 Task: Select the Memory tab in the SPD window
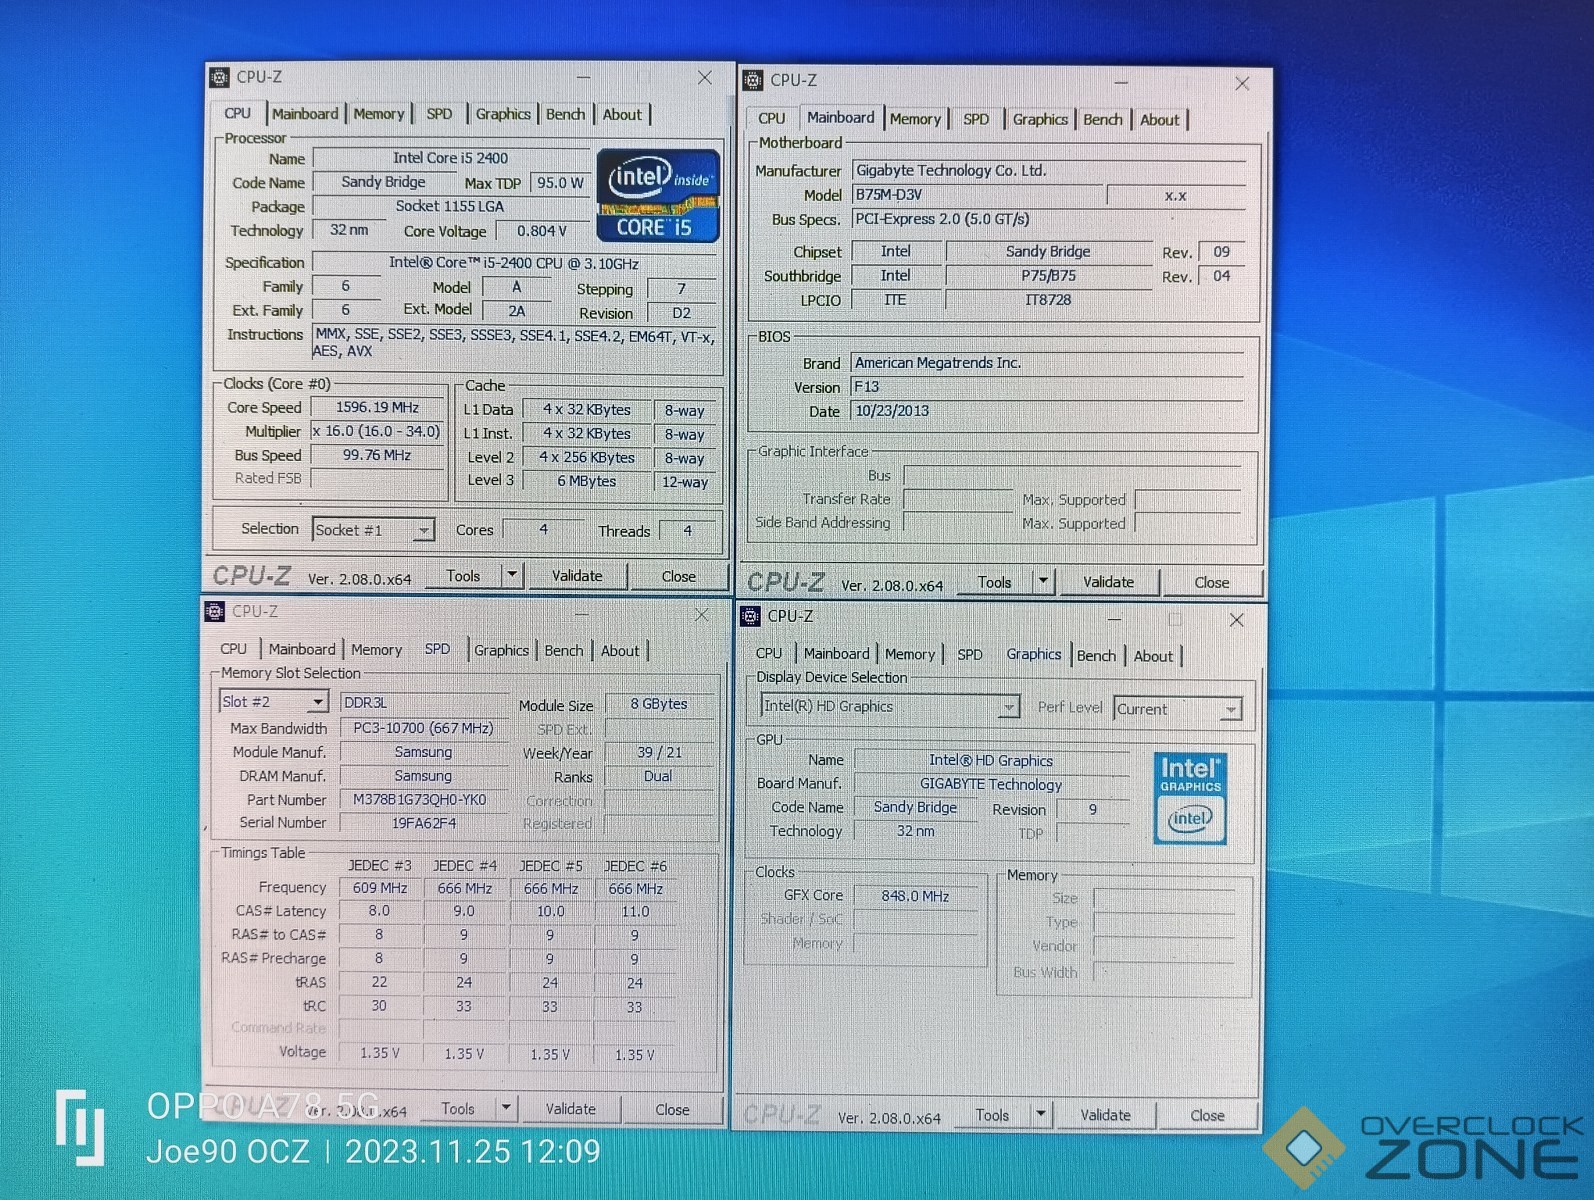(377, 650)
